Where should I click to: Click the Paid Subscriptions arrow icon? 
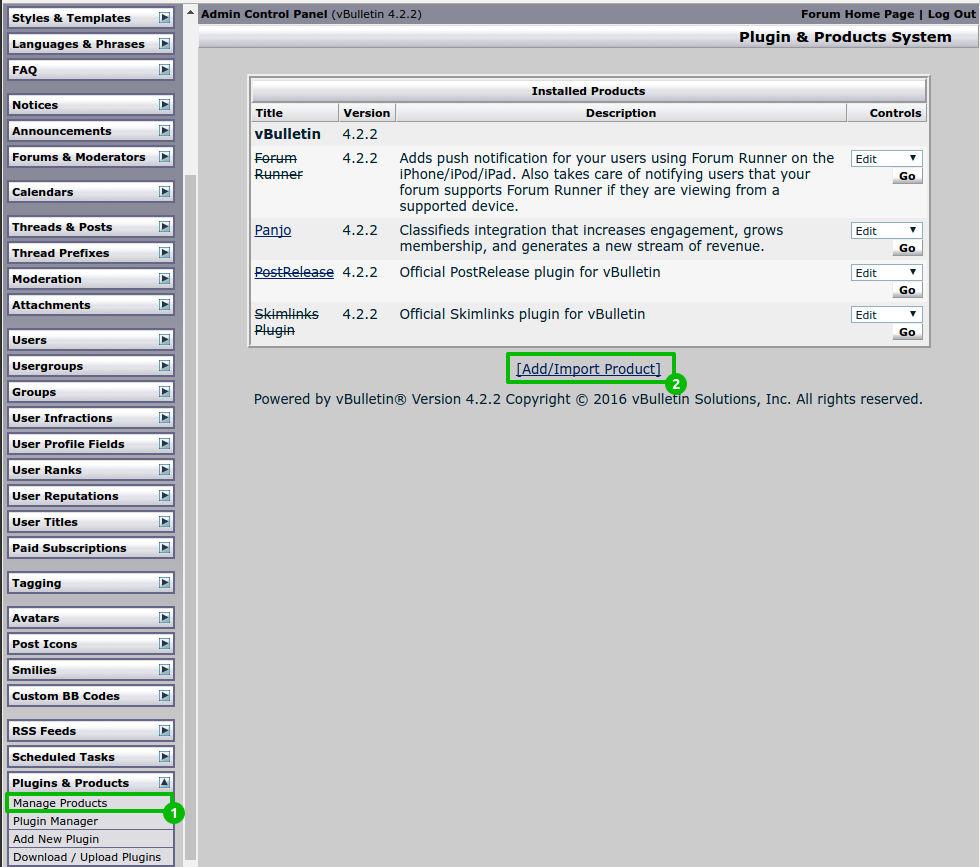pos(164,548)
